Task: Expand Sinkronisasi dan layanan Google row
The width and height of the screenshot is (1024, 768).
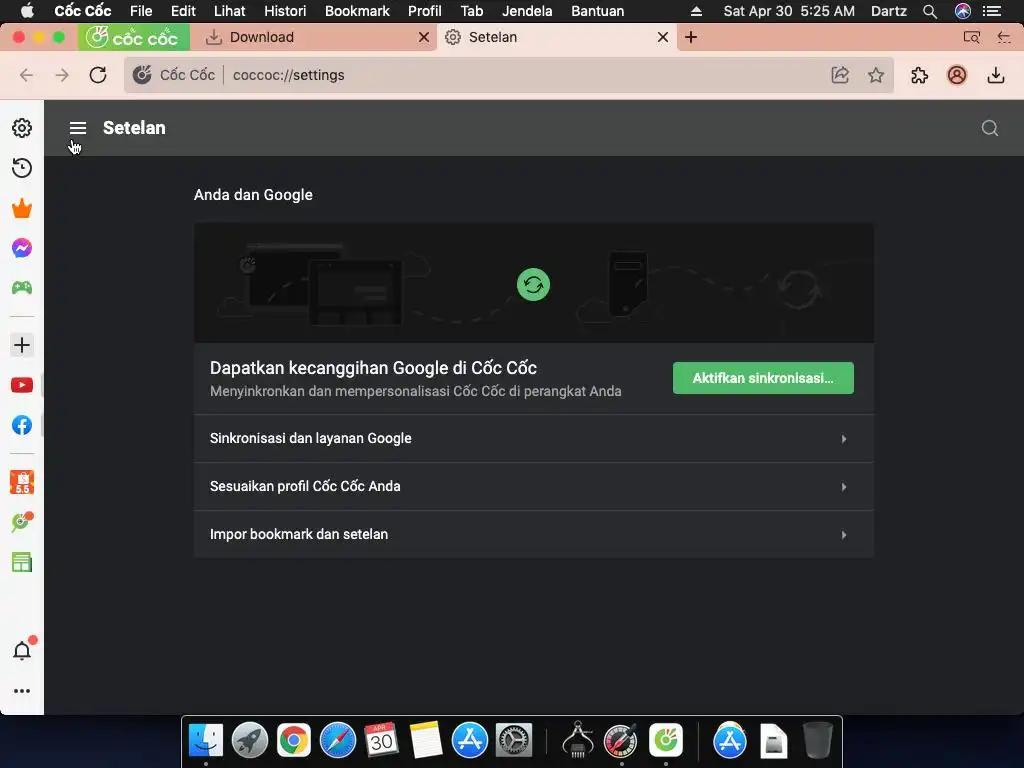Action: pos(534,438)
